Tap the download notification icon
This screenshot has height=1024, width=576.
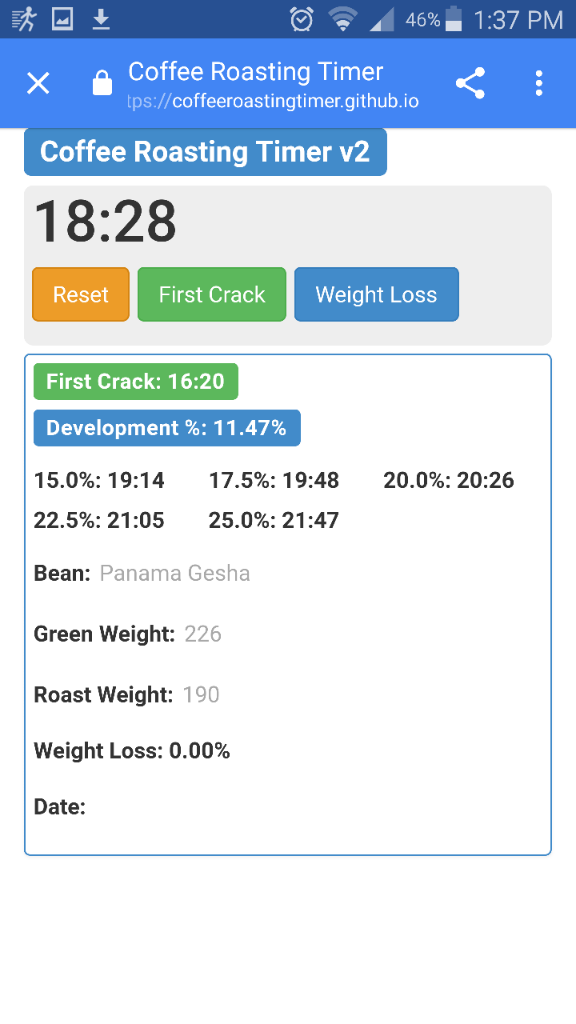[x=101, y=20]
